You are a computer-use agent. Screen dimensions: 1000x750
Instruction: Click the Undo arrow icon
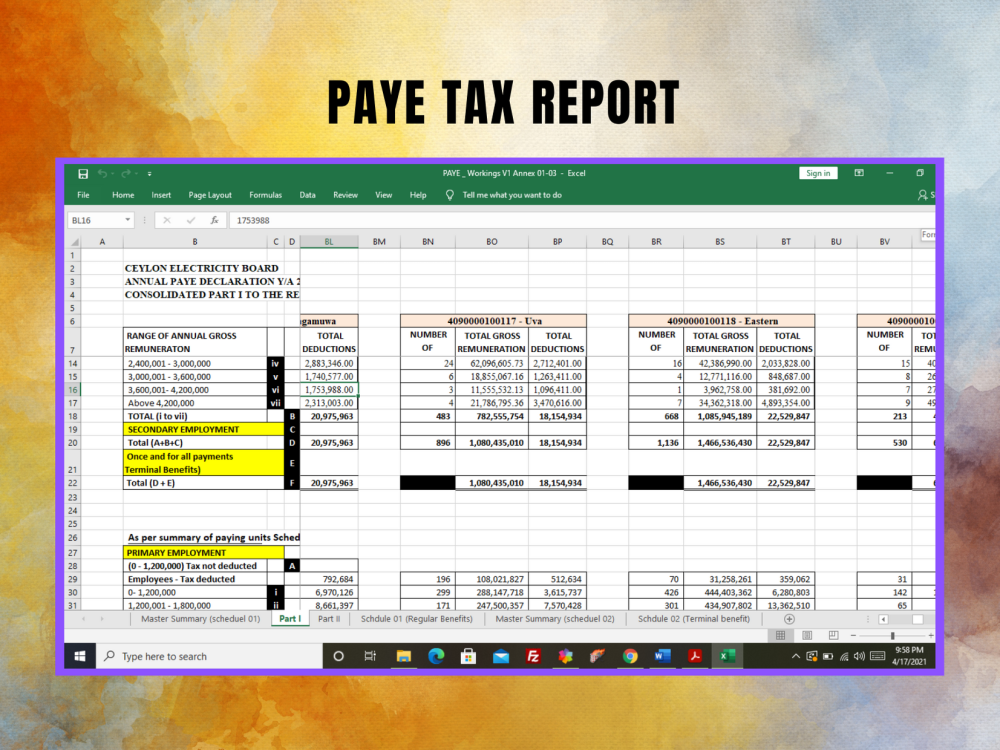(103, 173)
